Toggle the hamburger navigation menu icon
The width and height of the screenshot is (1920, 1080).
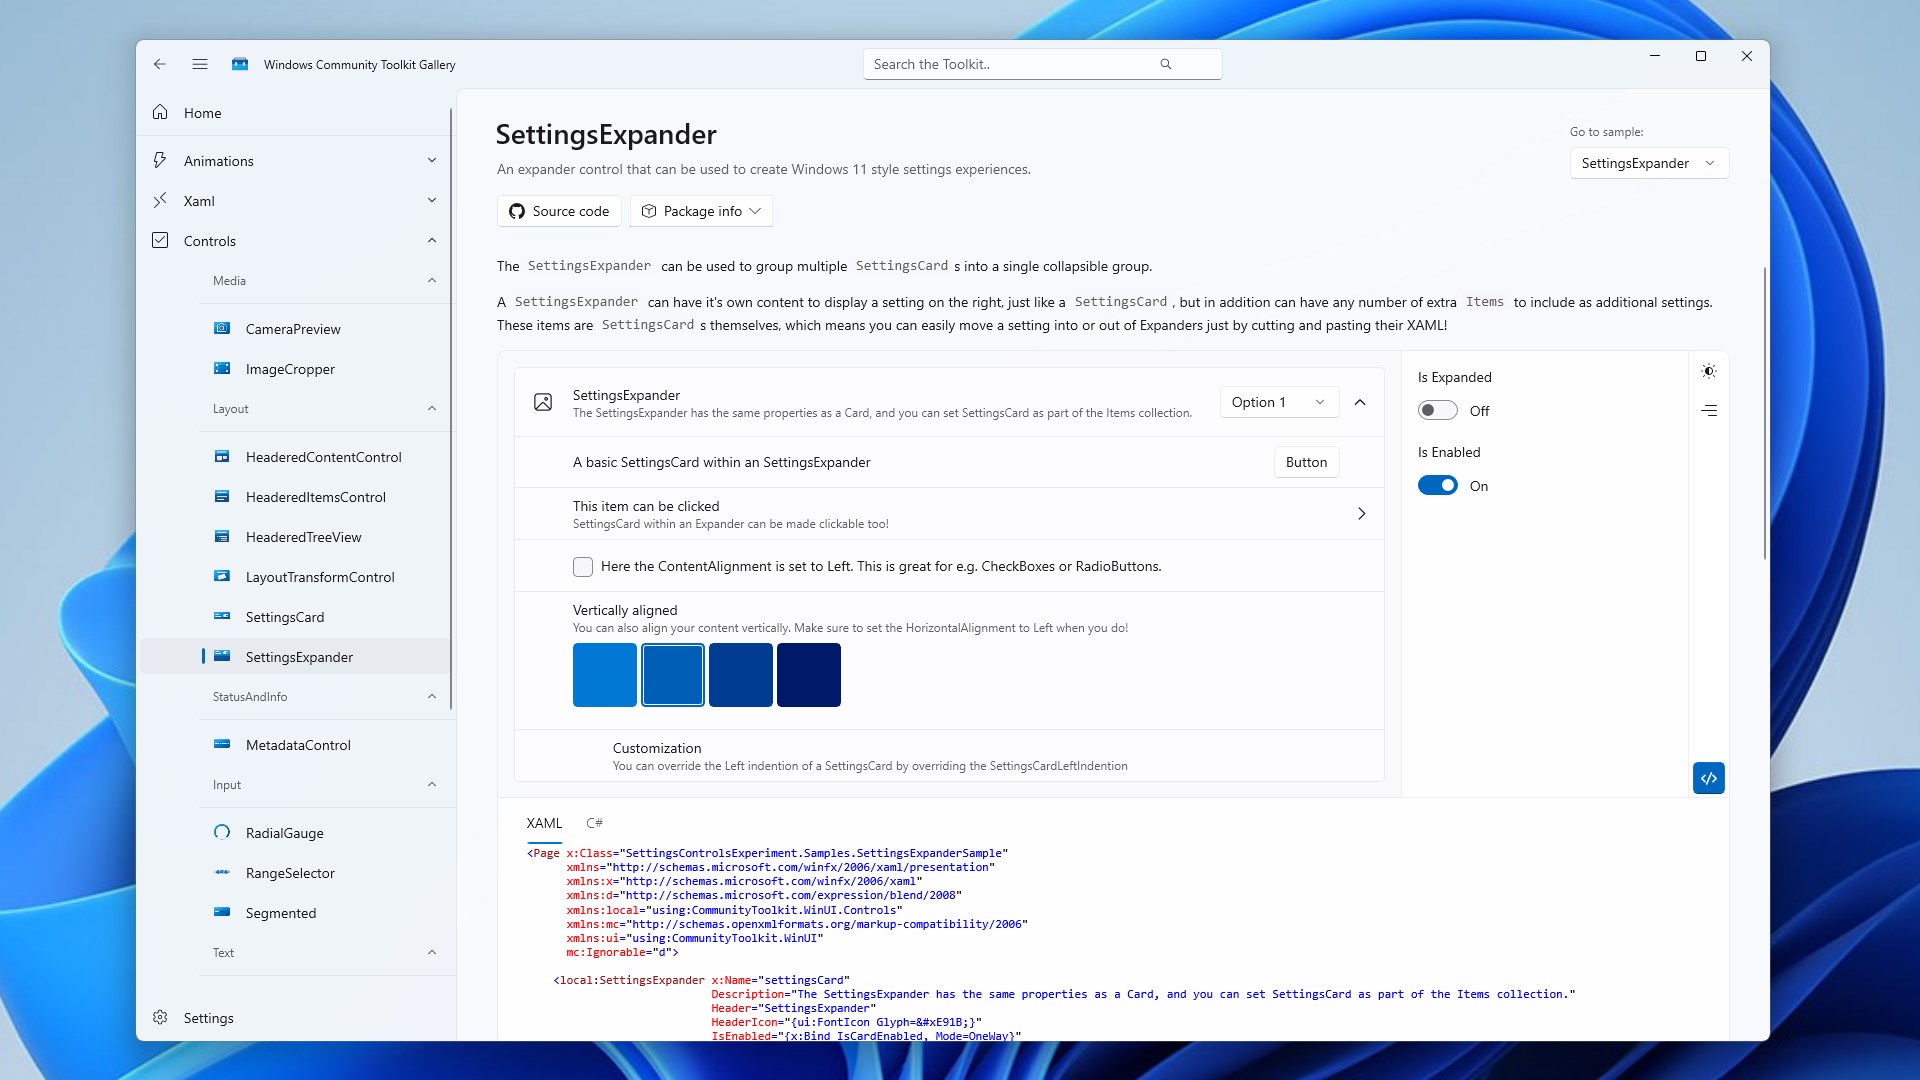point(200,64)
